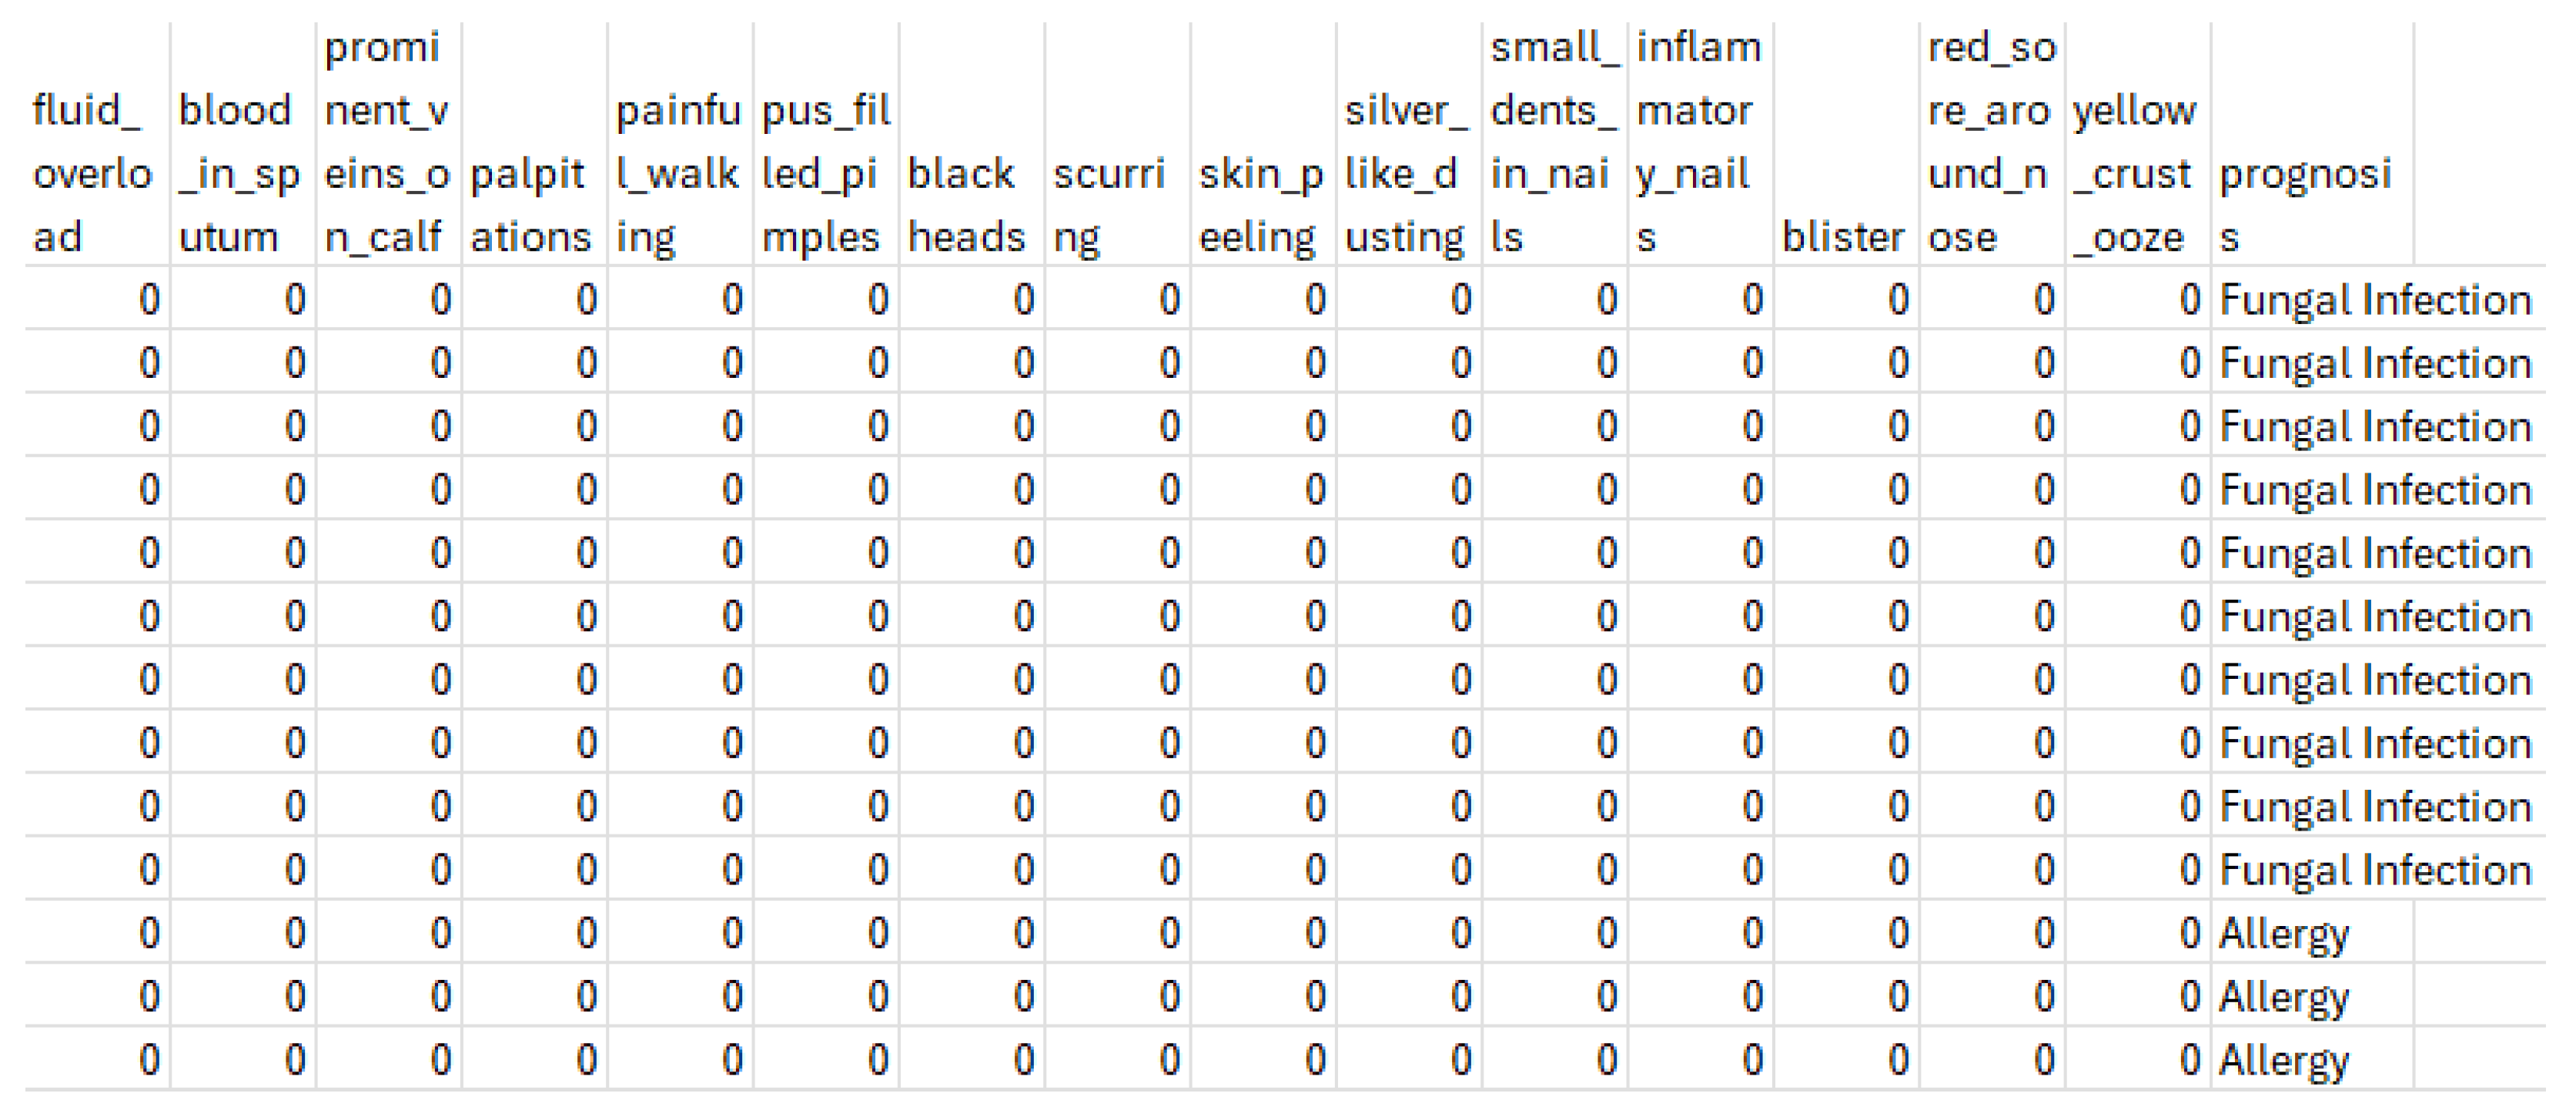2576x1120 pixels.
Task: Click the prominent_veins_on_calf column header
Action: click(x=388, y=142)
